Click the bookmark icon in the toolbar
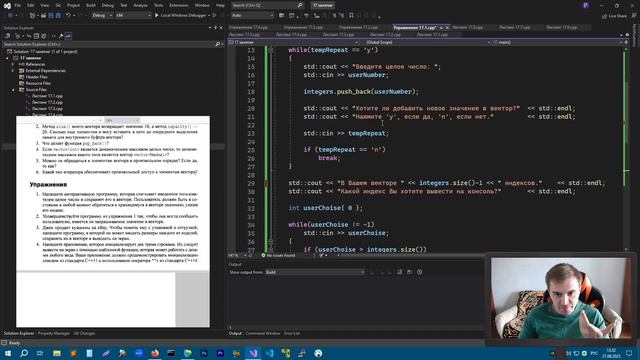This screenshot has width=640, height=360. point(351,16)
